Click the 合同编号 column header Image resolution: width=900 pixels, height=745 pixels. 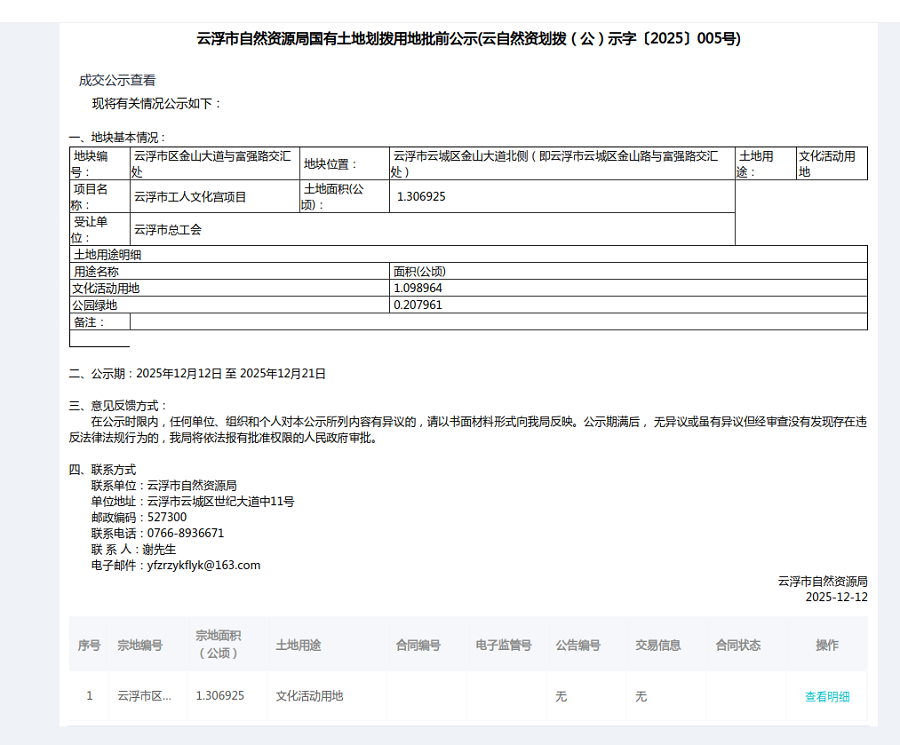click(x=420, y=645)
